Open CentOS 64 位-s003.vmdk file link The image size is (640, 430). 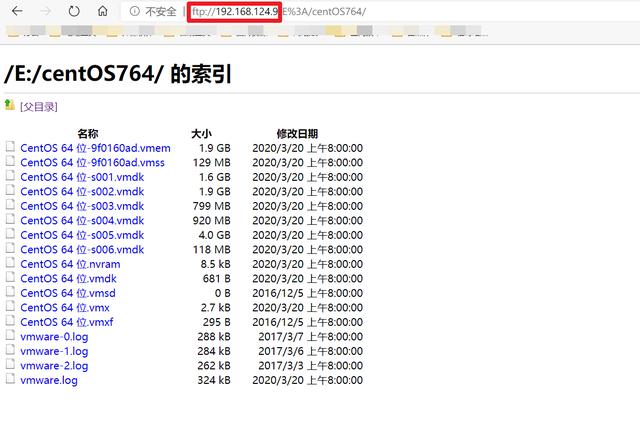(82, 206)
